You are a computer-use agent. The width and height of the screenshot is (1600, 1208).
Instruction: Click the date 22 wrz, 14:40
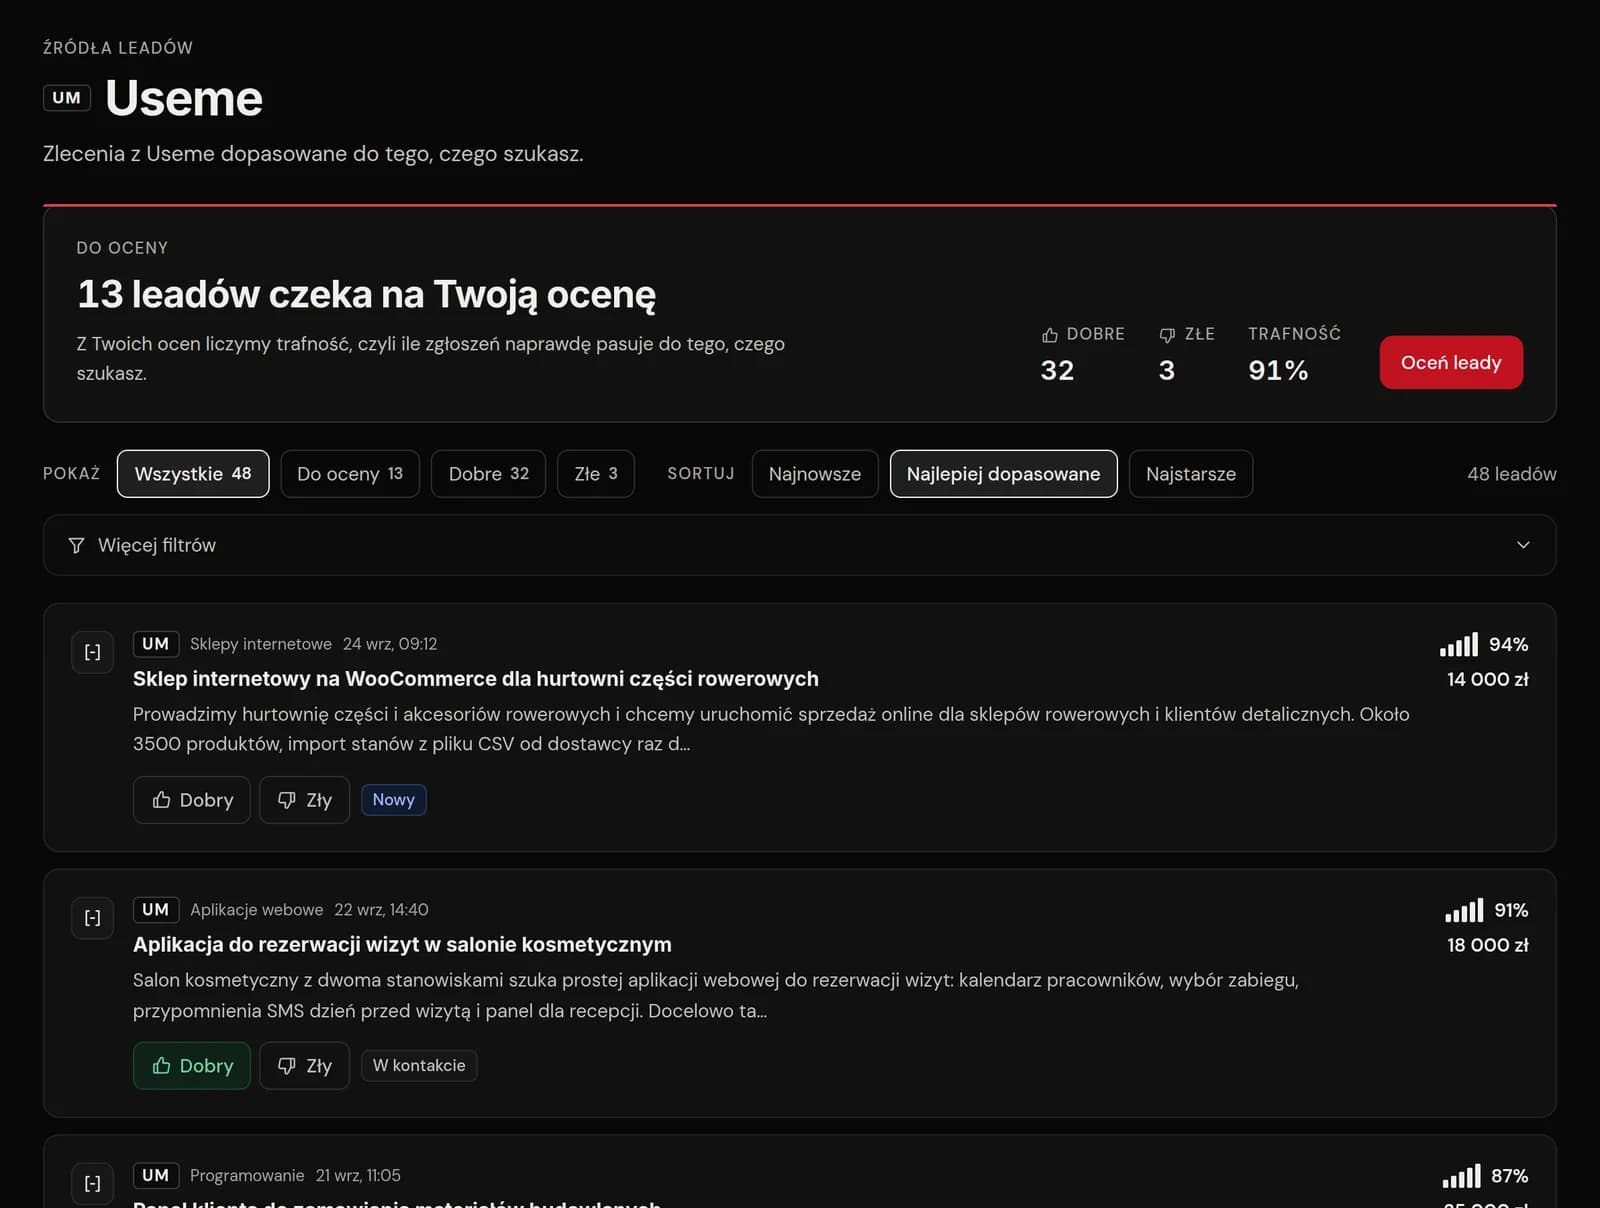tap(381, 910)
